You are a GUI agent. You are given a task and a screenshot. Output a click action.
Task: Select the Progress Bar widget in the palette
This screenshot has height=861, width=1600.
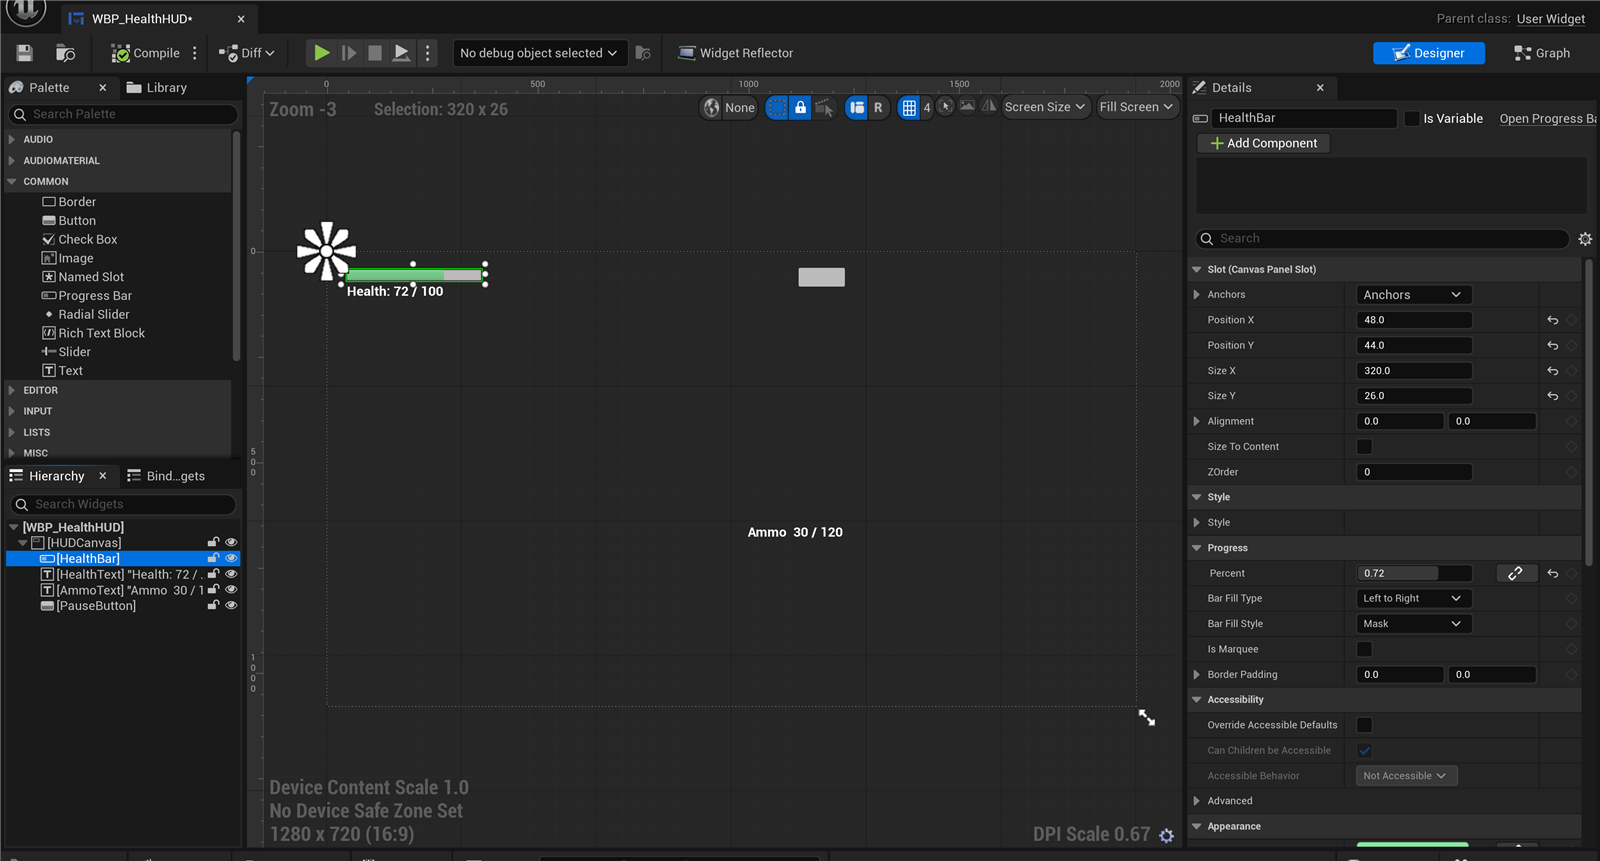tap(87, 296)
